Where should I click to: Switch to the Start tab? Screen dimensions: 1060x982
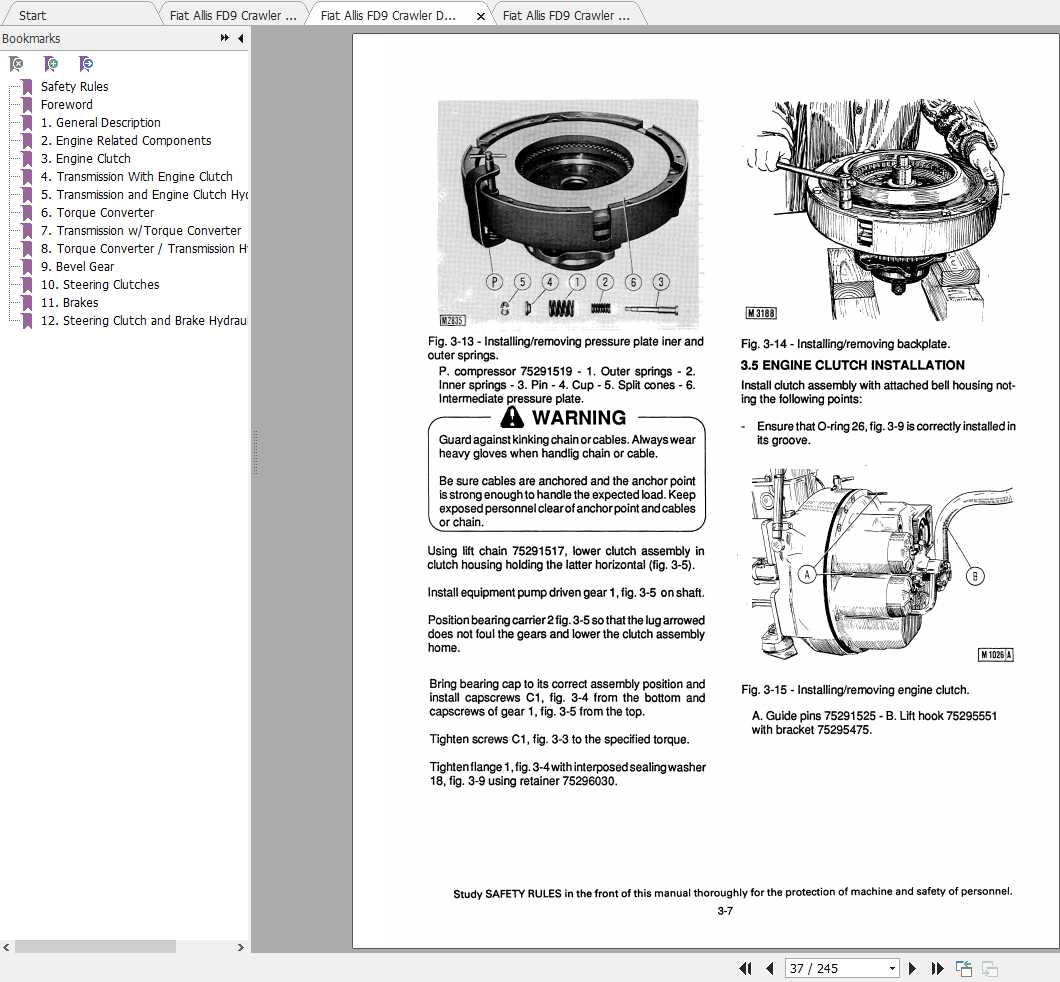click(32, 15)
